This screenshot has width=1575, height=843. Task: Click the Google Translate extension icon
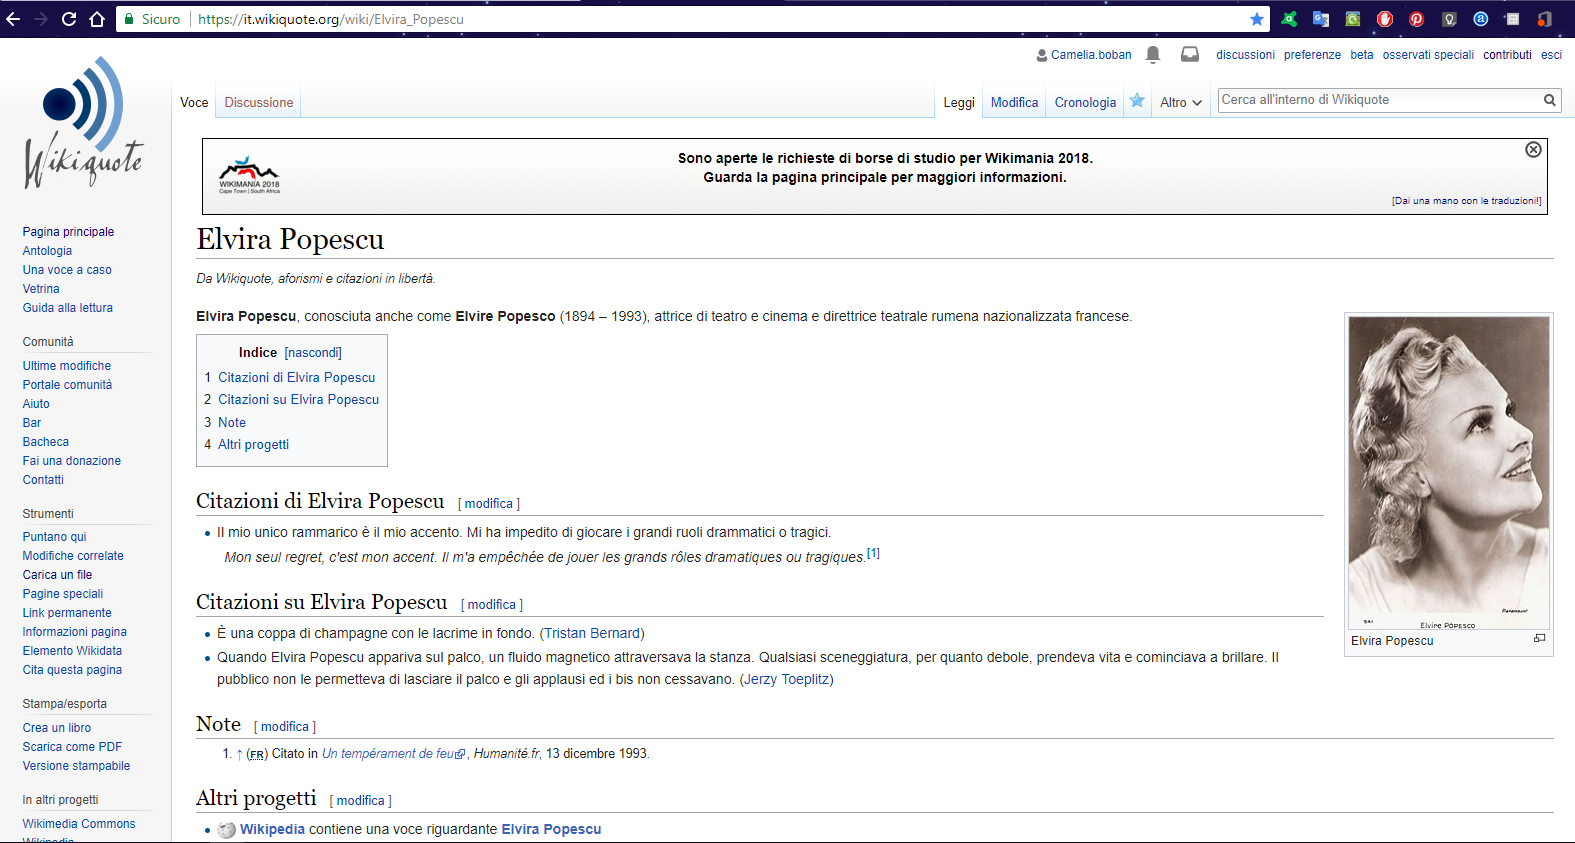(1321, 19)
